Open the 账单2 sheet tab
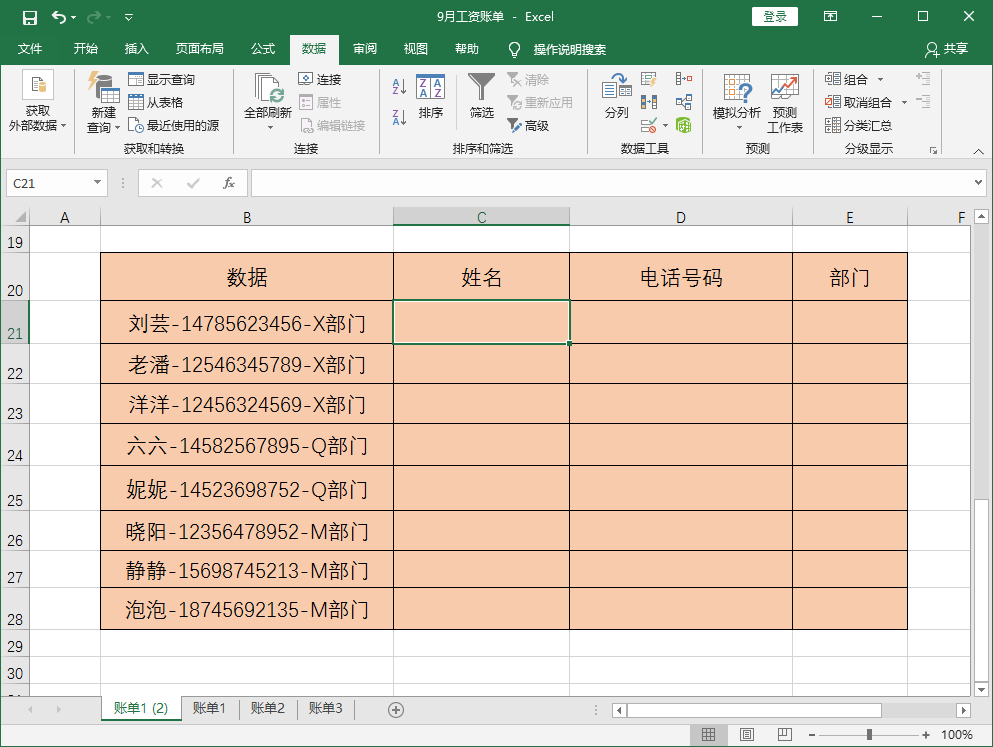Viewport: 993px width, 747px height. (267, 708)
